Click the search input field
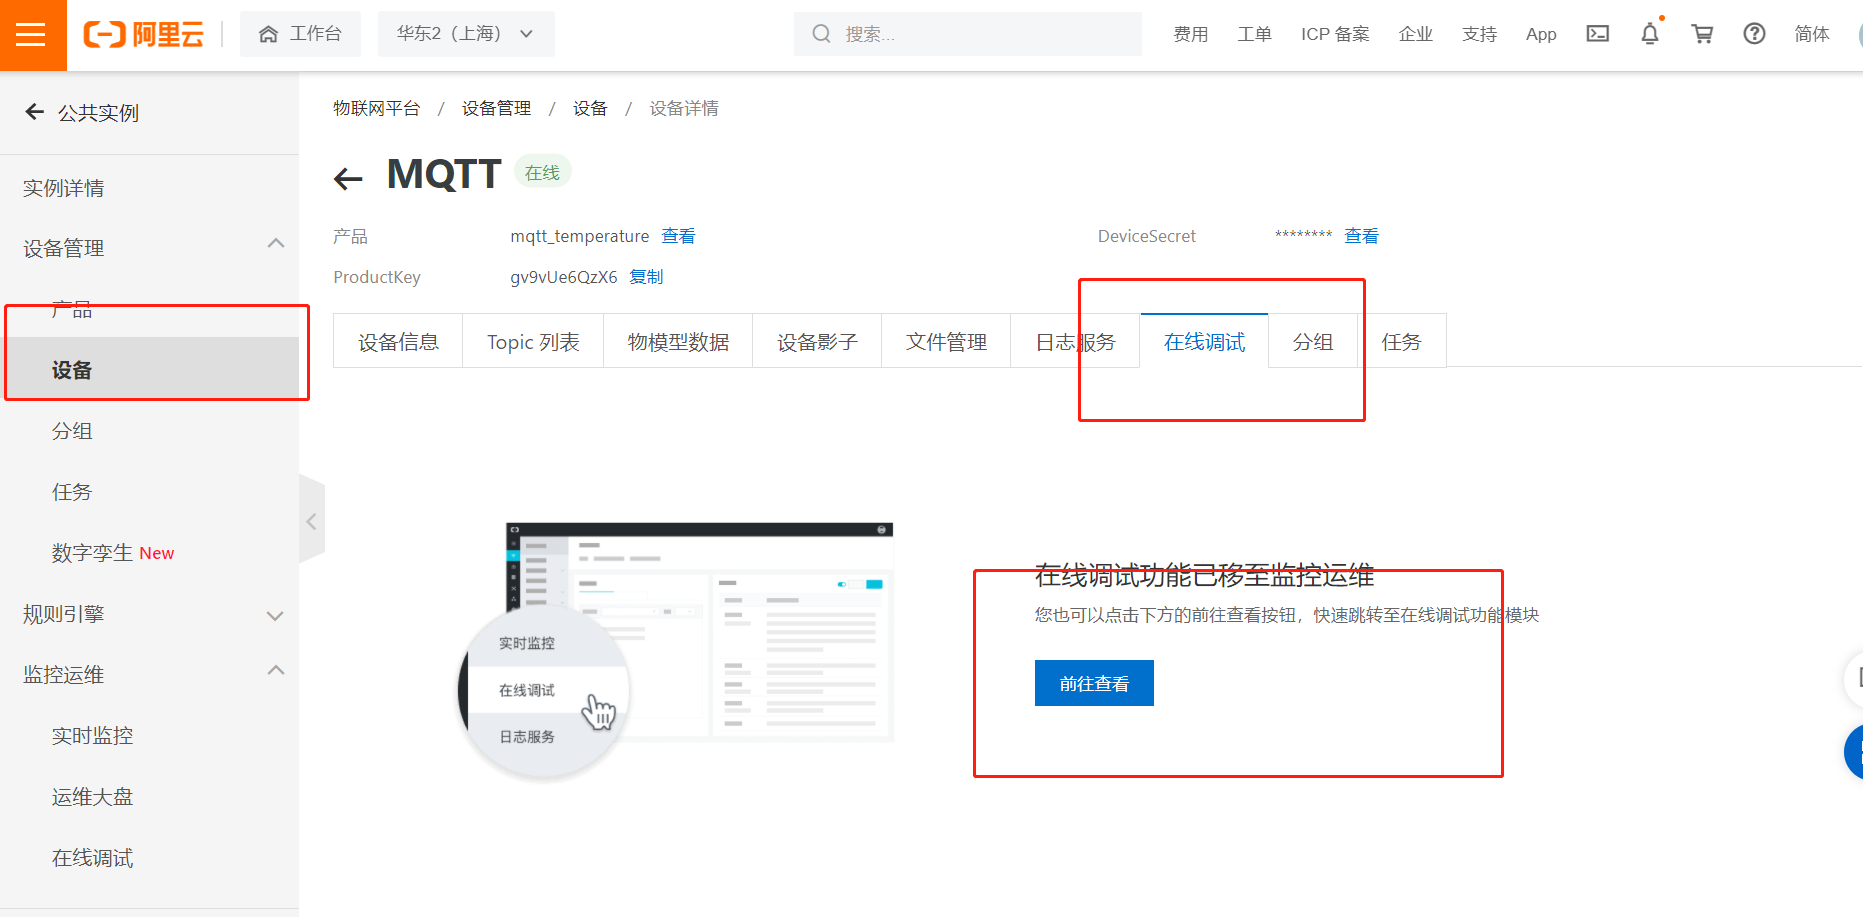1863x917 pixels. tap(968, 34)
